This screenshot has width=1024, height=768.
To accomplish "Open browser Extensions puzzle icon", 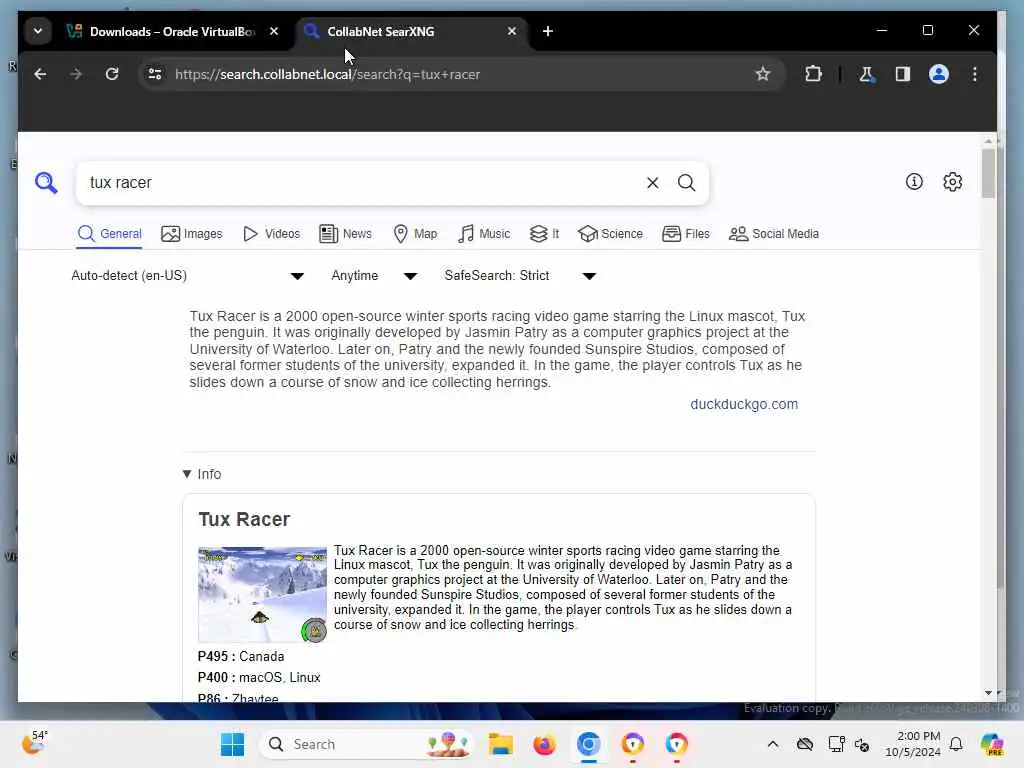I will [813, 74].
